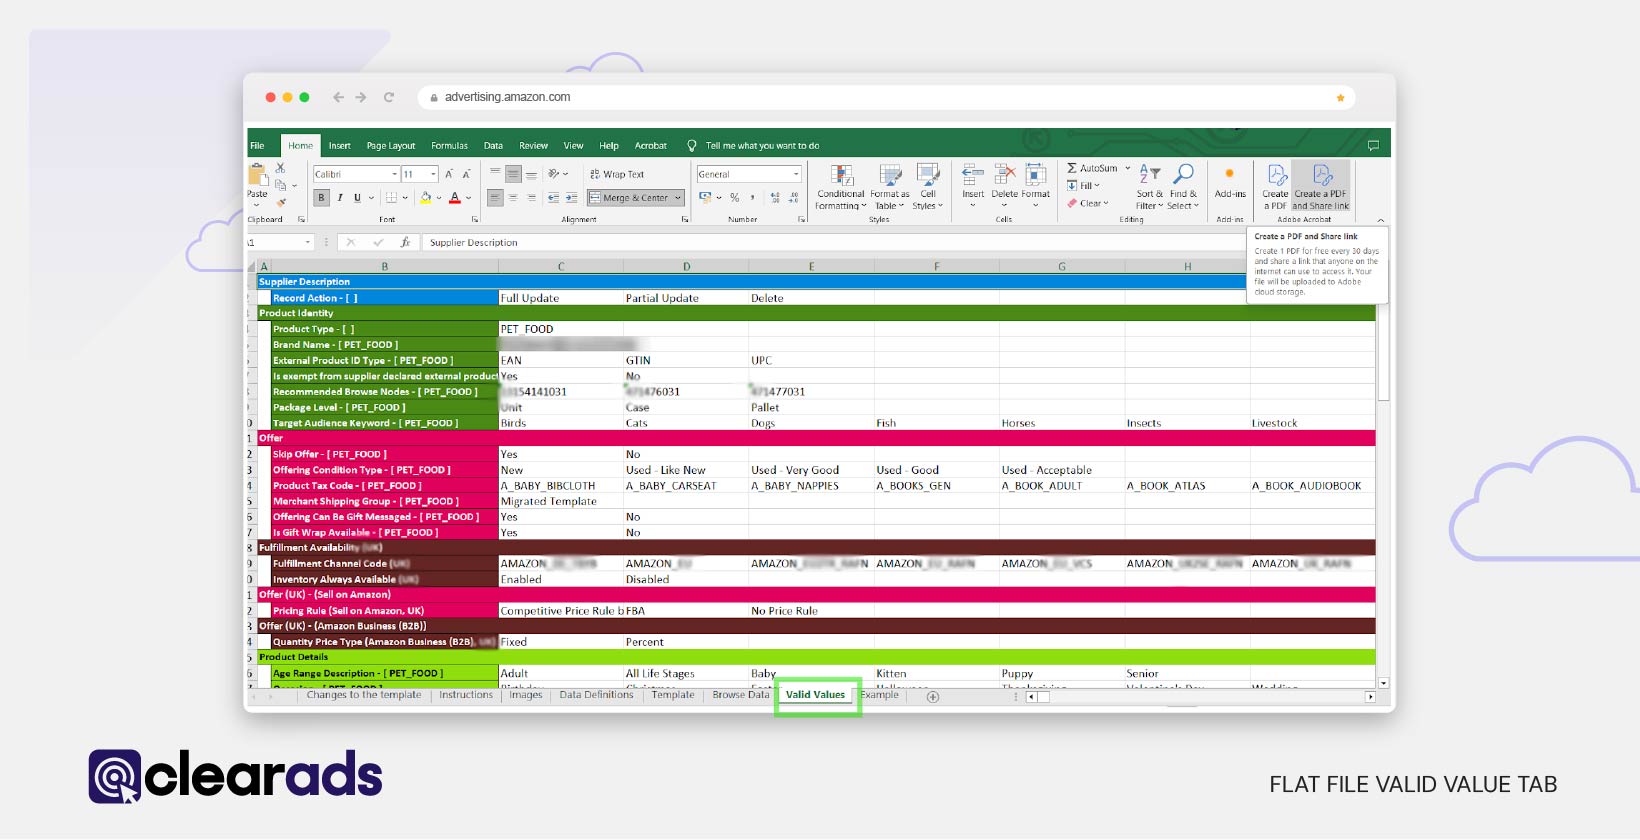The height and width of the screenshot is (840, 1640).
Task: Apply comma style number format
Action: click(752, 198)
